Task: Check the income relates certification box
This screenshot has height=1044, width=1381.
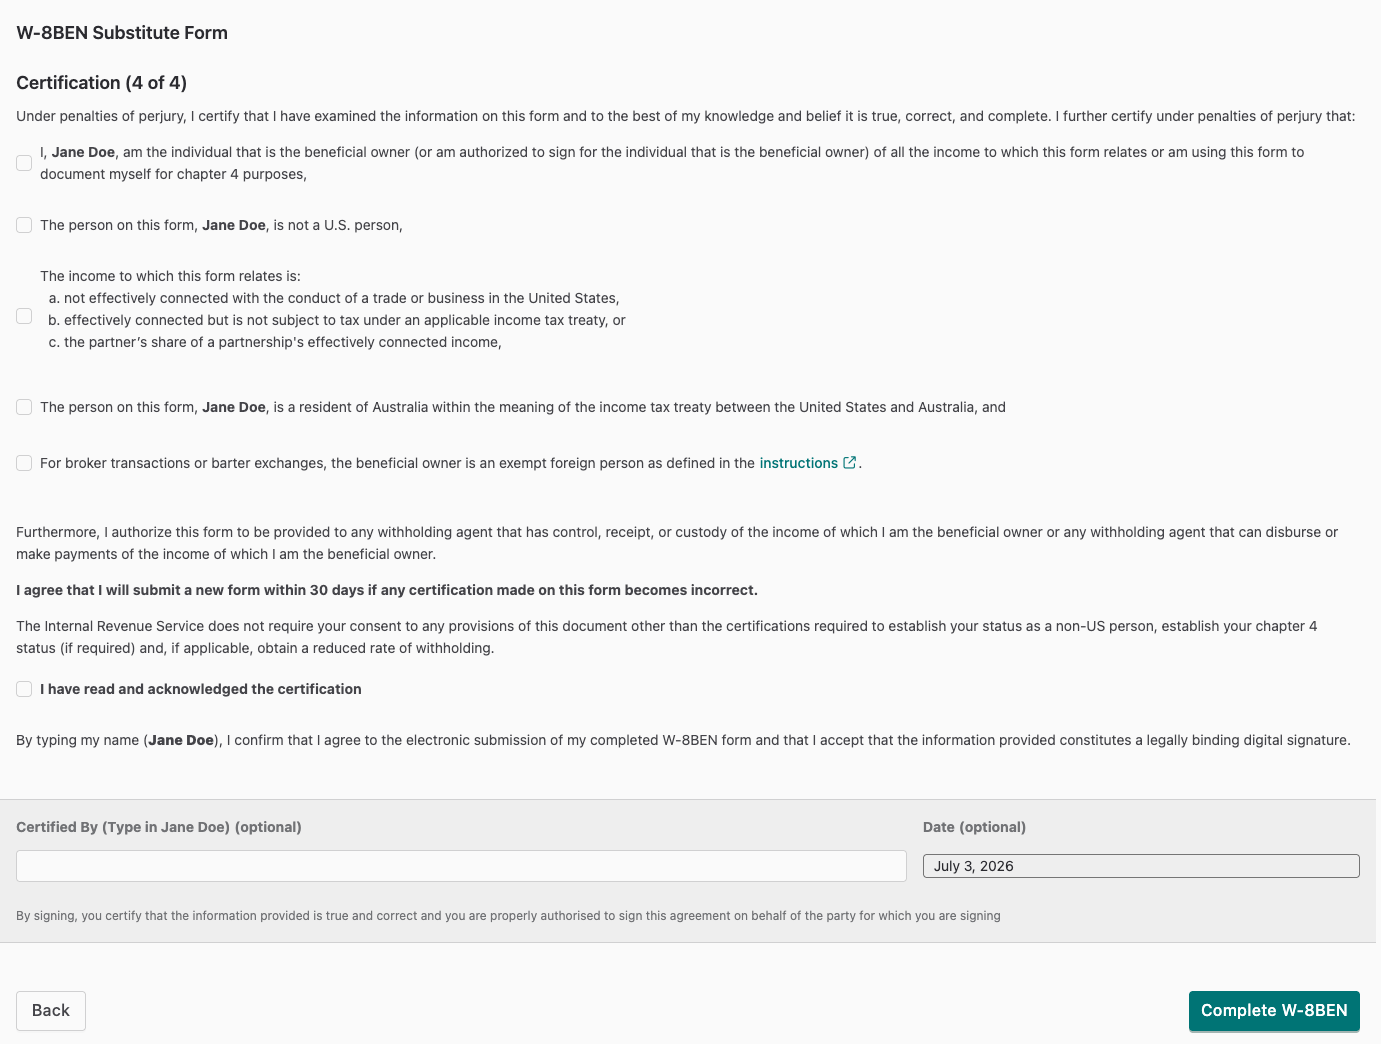Action: pyautogui.click(x=24, y=316)
